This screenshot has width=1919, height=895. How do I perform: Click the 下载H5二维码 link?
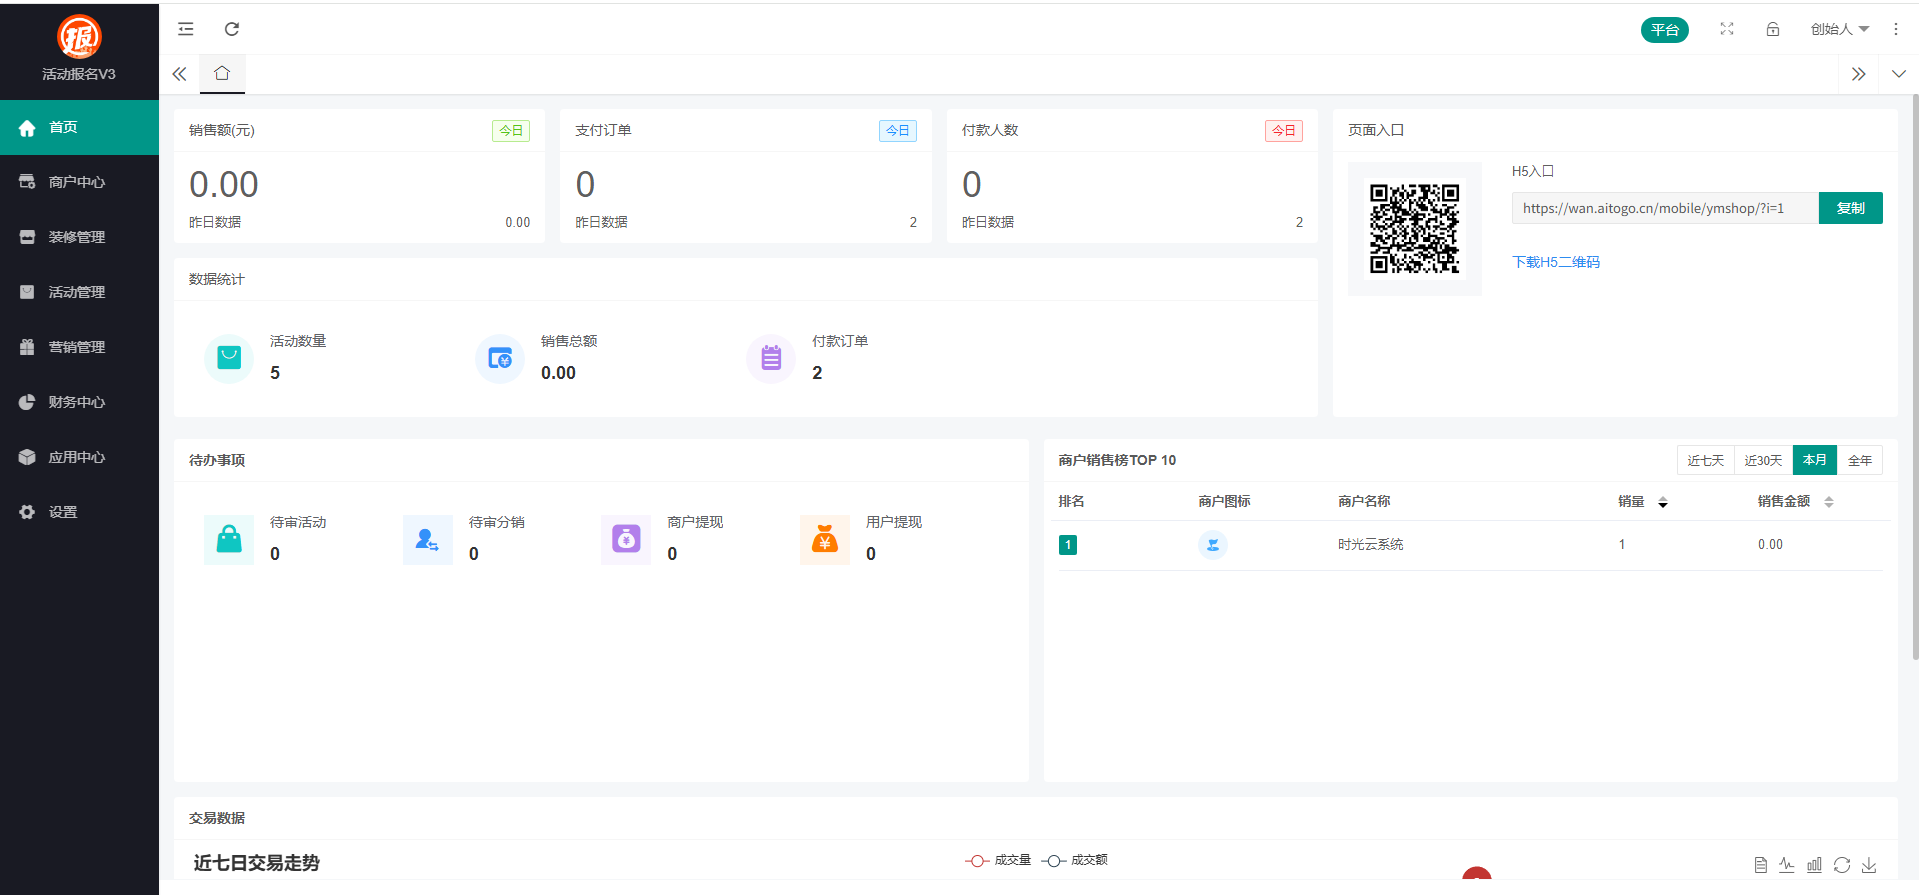click(x=1555, y=262)
